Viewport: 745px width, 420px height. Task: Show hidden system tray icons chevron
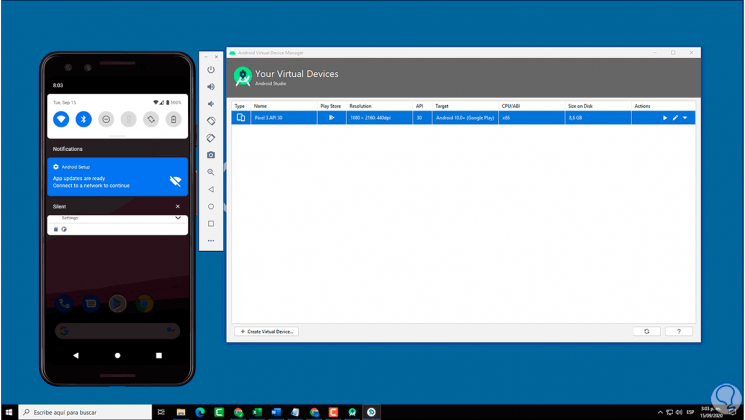[x=660, y=412]
